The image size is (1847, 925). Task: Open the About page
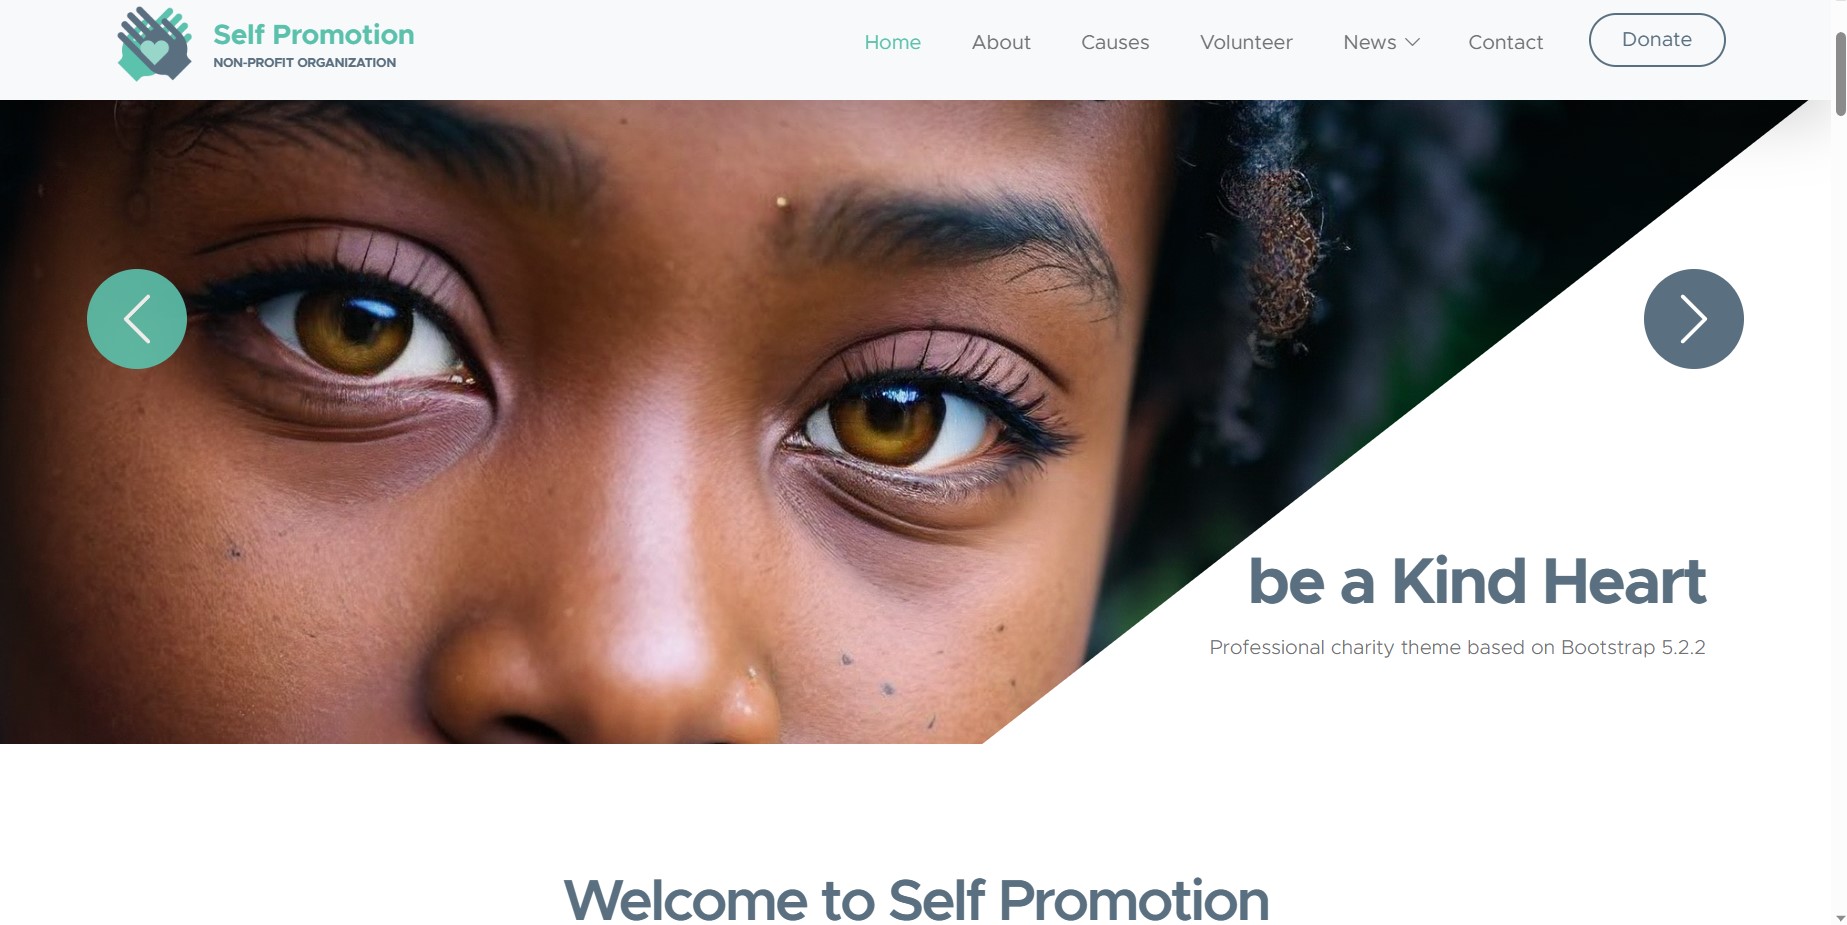click(1001, 42)
